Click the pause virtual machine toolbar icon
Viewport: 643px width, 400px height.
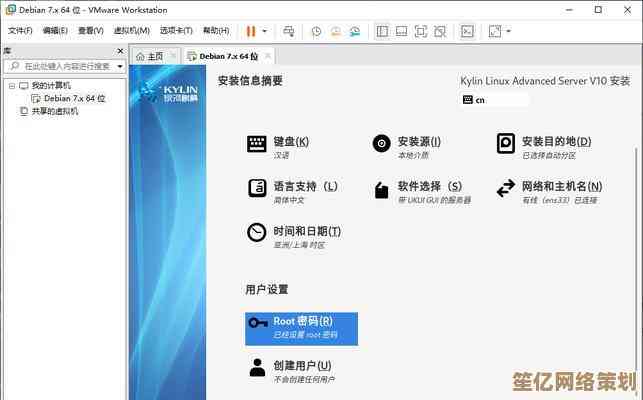[x=250, y=31]
